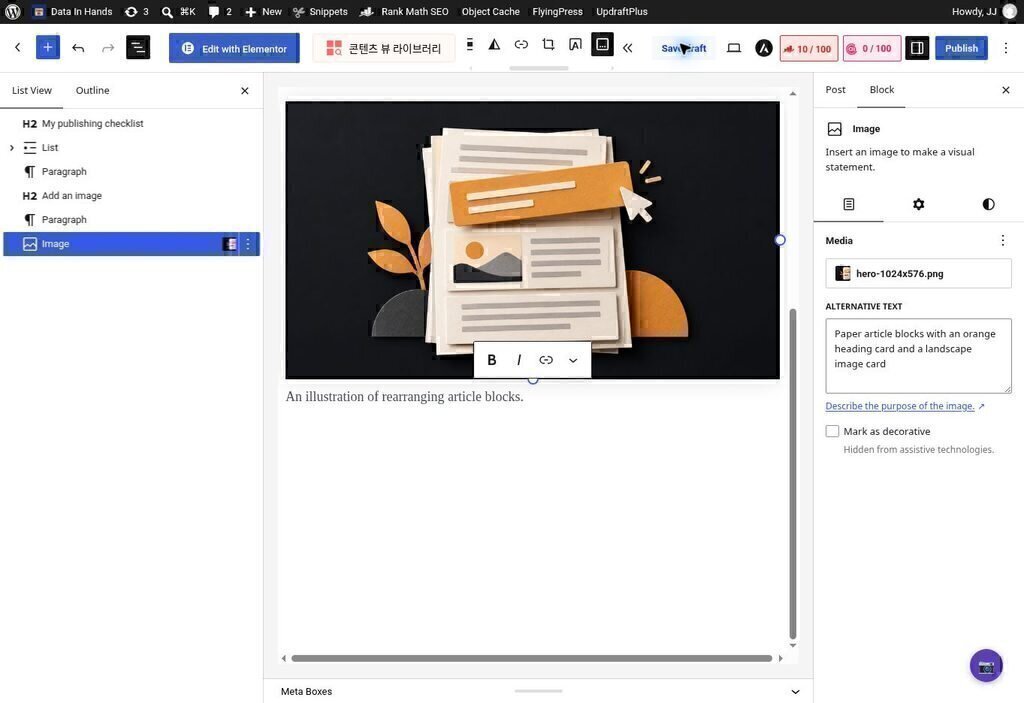The image size is (1024, 703).
Task: Open the WordPress logo menu
Action: (12, 12)
